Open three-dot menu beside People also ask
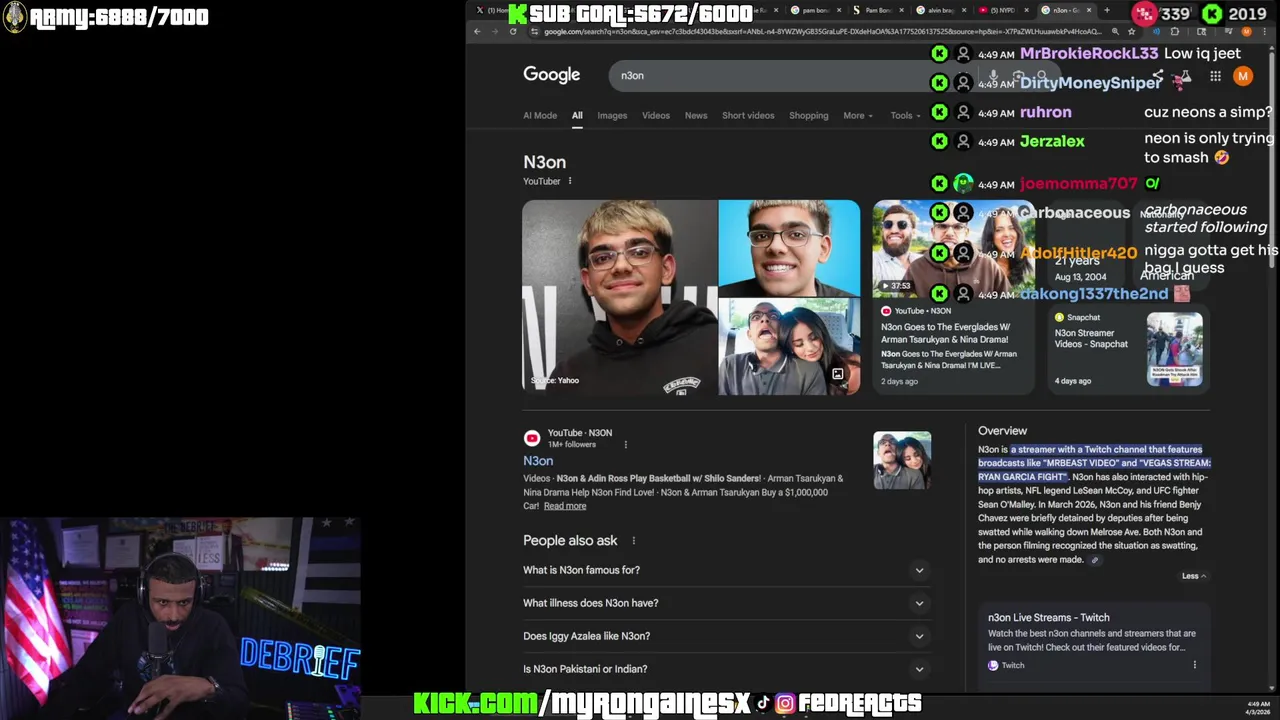The height and width of the screenshot is (720, 1280). point(633,541)
